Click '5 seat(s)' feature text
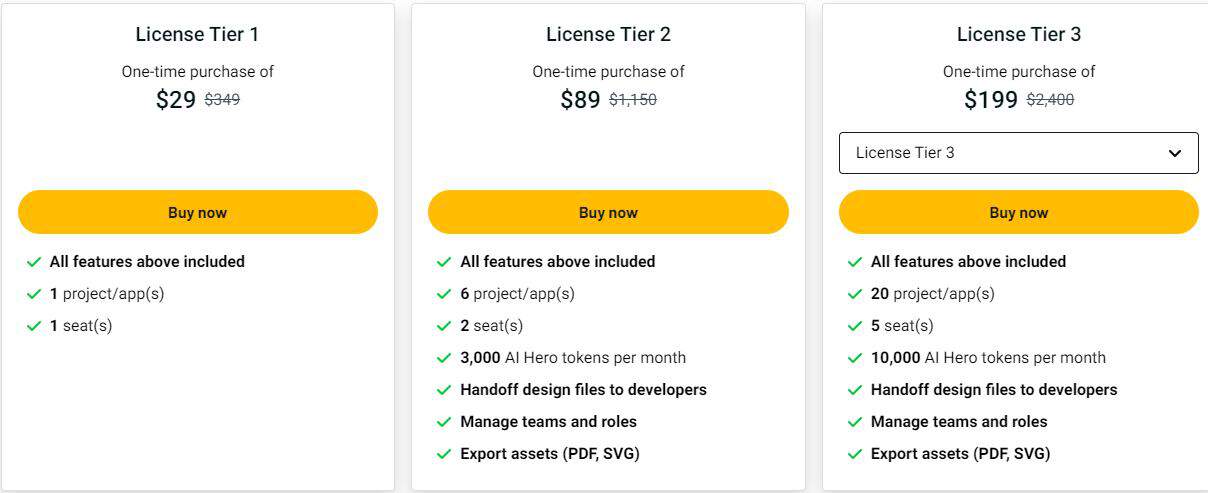Image resolution: width=1208 pixels, height=493 pixels. coord(902,326)
